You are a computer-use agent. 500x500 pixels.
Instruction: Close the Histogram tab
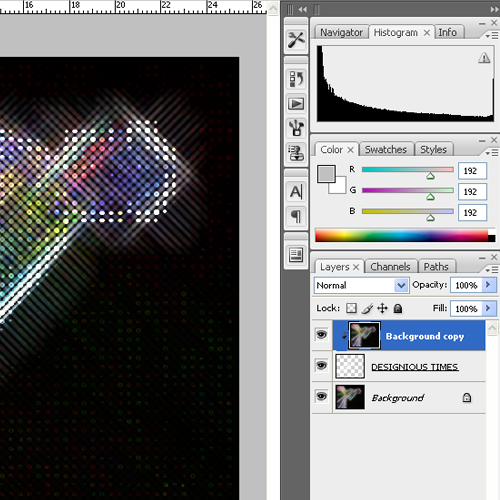point(427,33)
